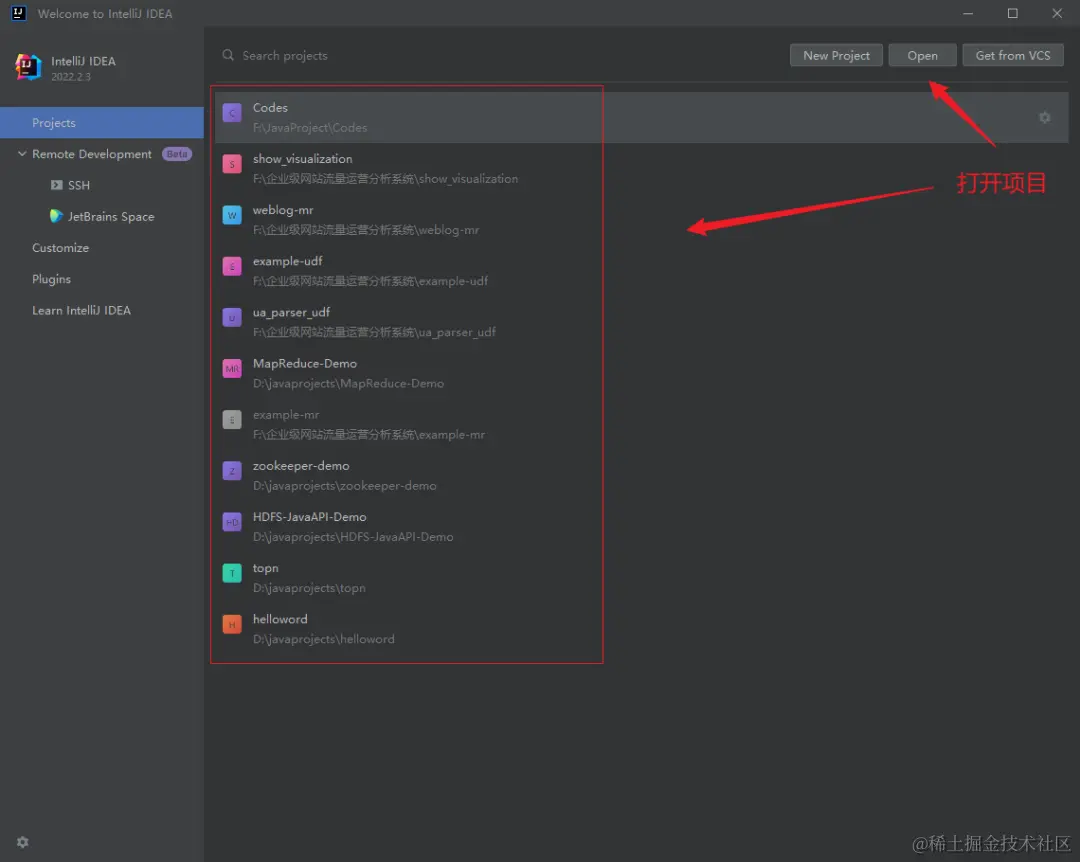Open the HDFS-JavaAPI-Demo project name
Image resolution: width=1080 pixels, height=862 pixels.
(309, 517)
